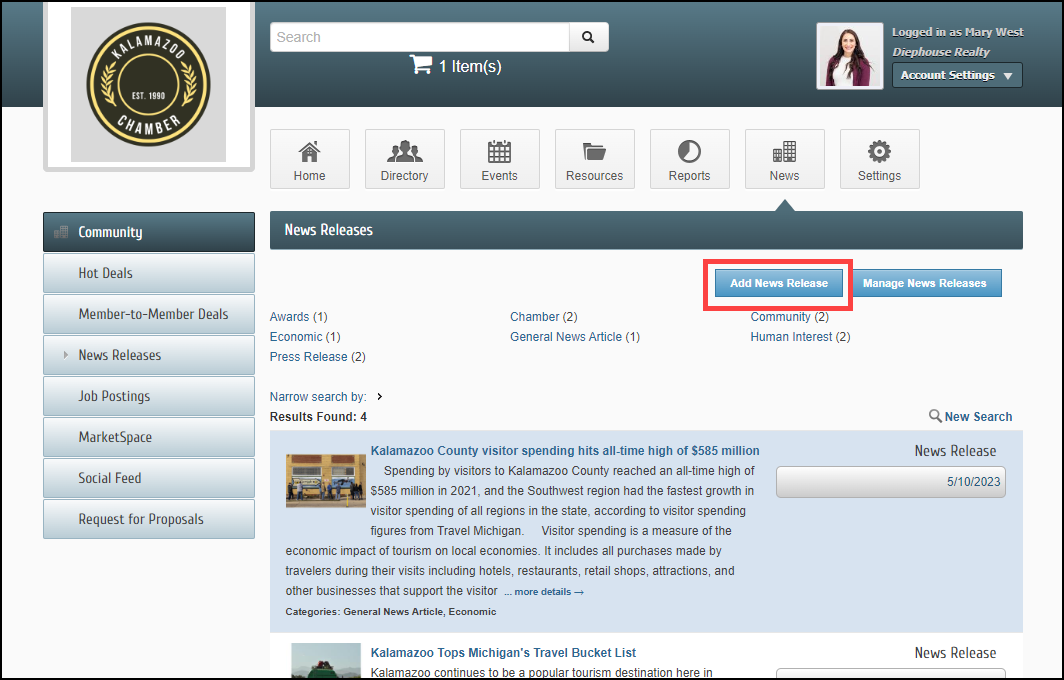Click the magnifying glass search button
1064x680 pixels.
tap(588, 37)
